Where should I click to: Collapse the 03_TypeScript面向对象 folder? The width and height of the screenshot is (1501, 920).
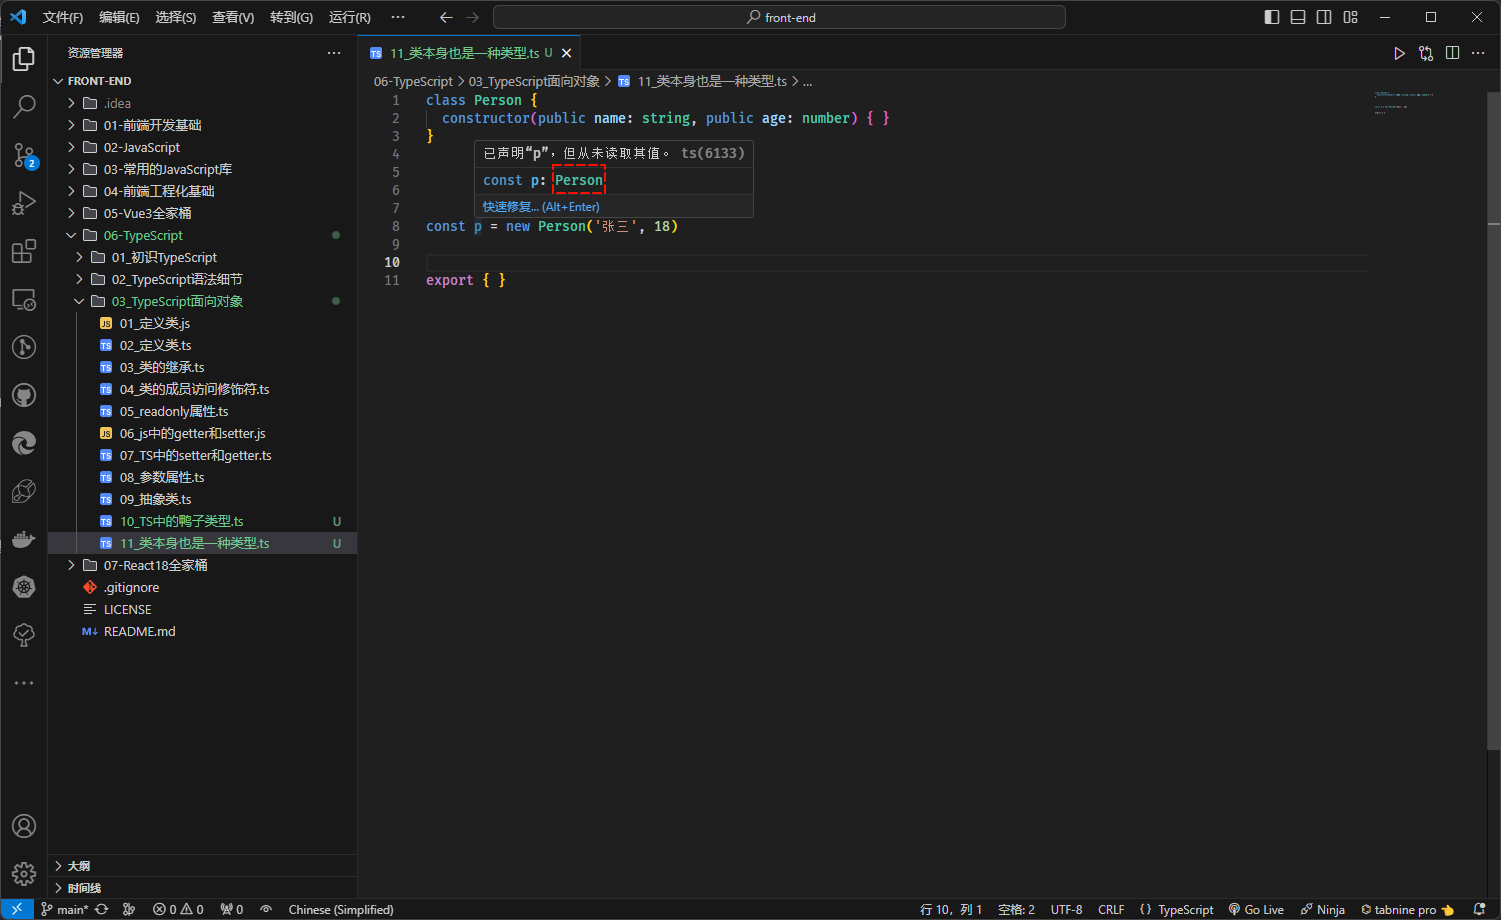177,301
